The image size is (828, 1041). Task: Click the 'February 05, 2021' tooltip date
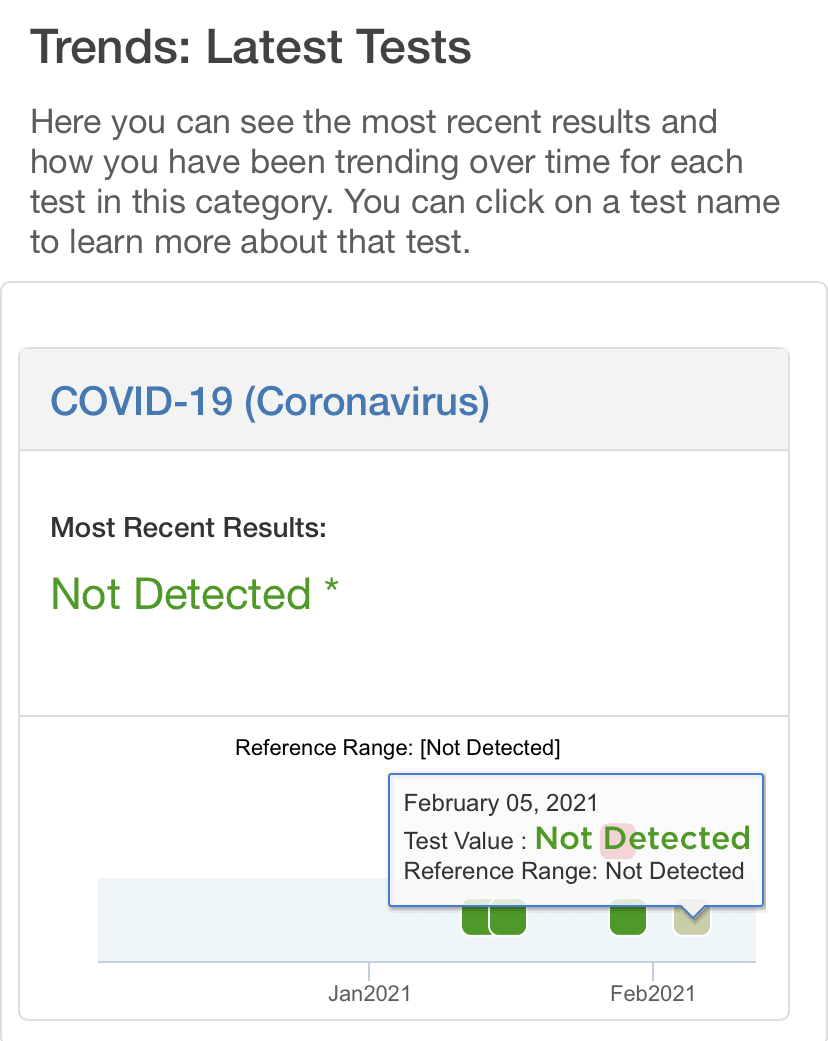coord(500,803)
